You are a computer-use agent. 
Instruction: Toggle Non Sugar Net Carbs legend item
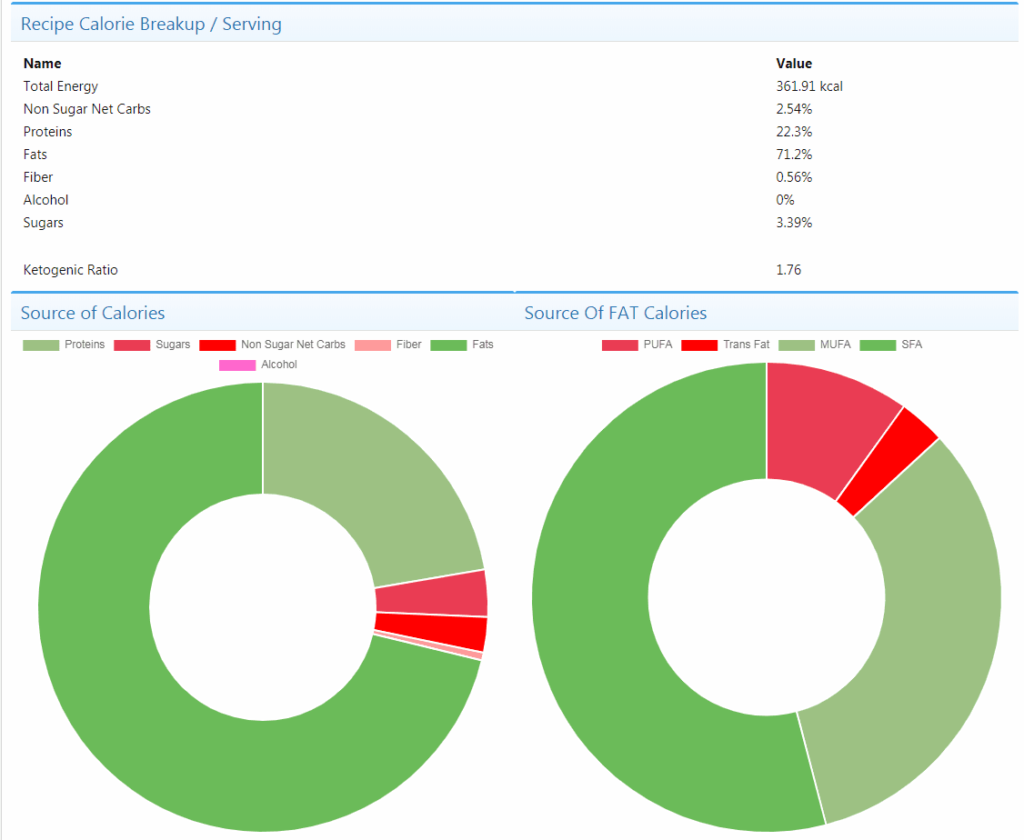tap(272, 344)
